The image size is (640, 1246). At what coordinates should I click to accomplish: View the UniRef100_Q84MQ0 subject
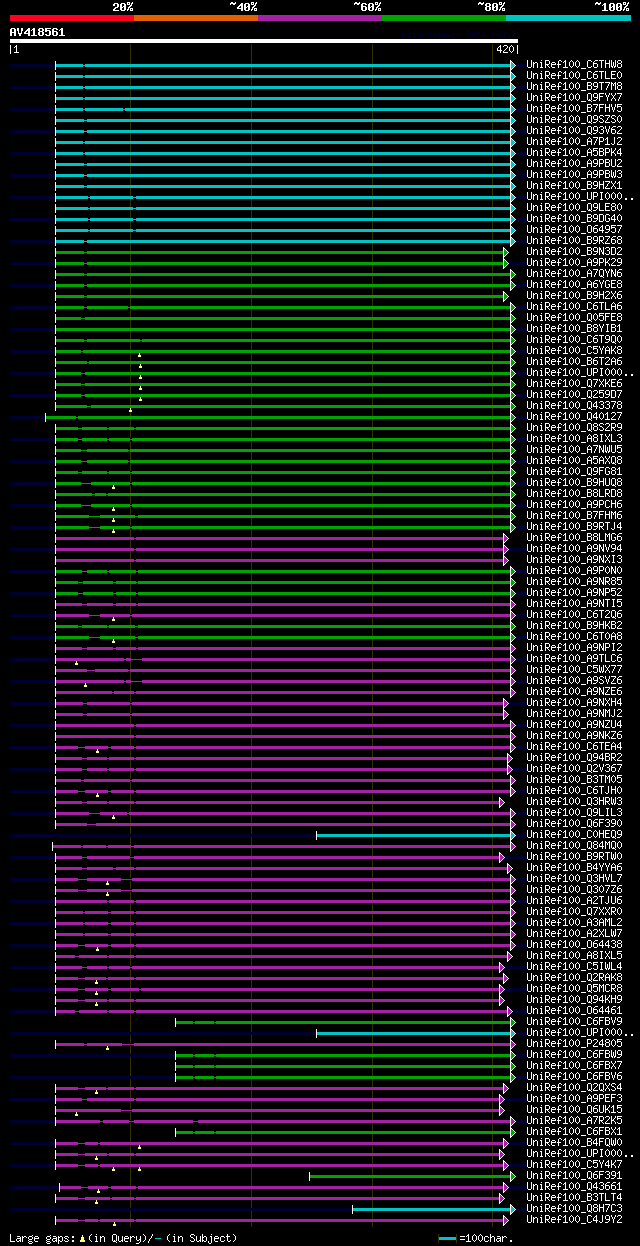(574, 846)
